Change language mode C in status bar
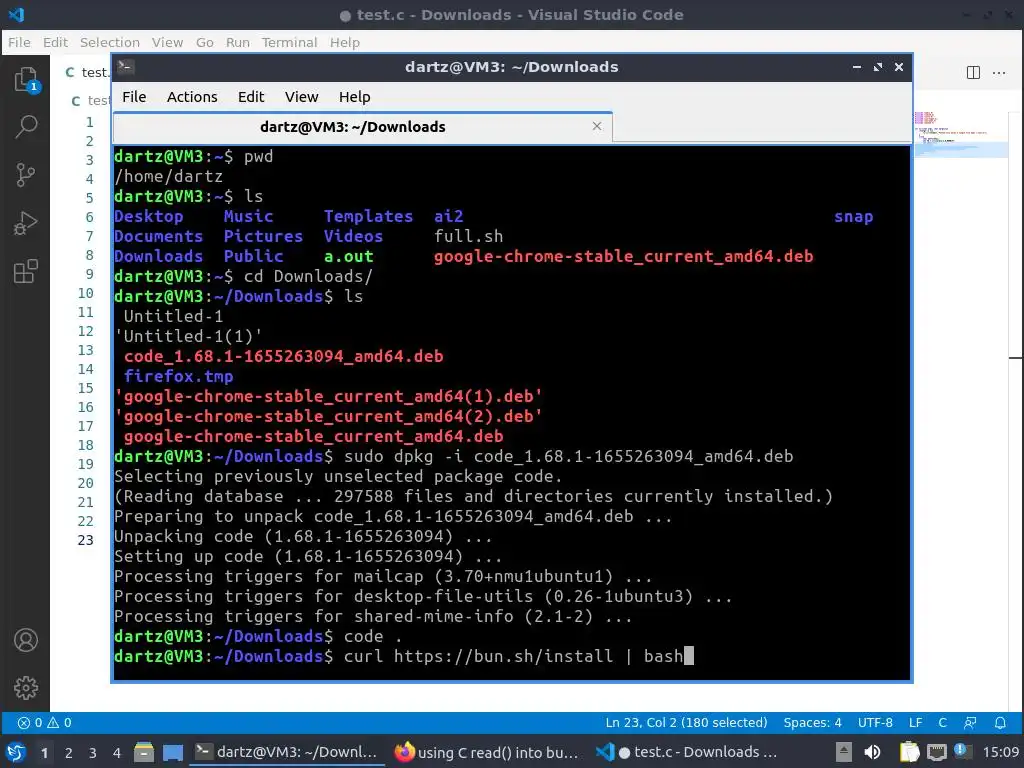This screenshot has height=768, width=1024. [942, 723]
